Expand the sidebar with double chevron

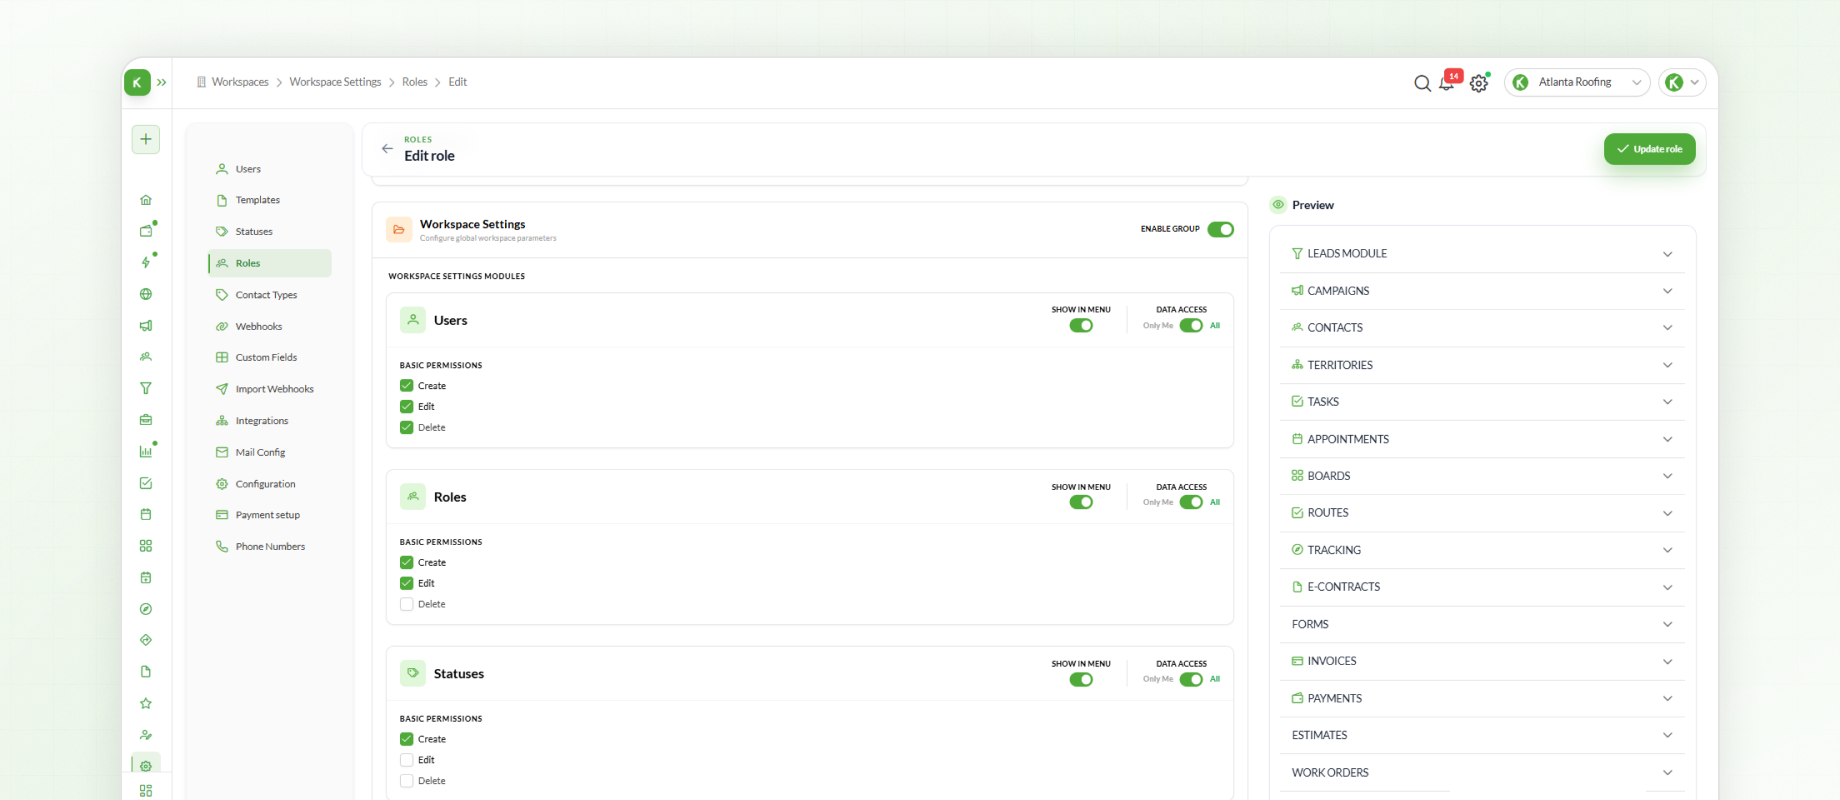coord(161,82)
